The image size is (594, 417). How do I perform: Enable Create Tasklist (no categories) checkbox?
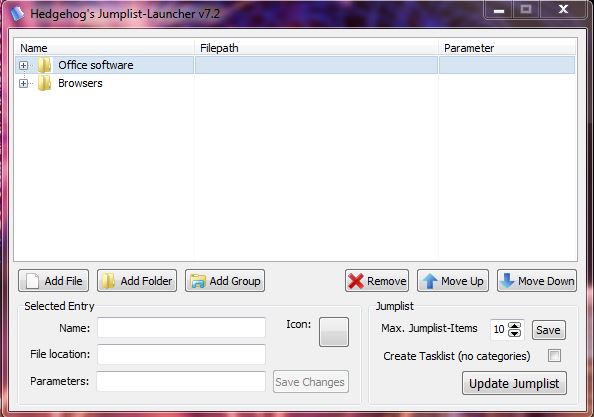pyautogui.click(x=554, y=356)
